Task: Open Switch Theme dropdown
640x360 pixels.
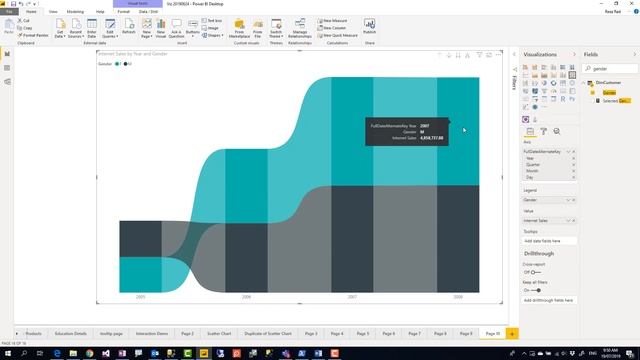Action: (276, 28)
